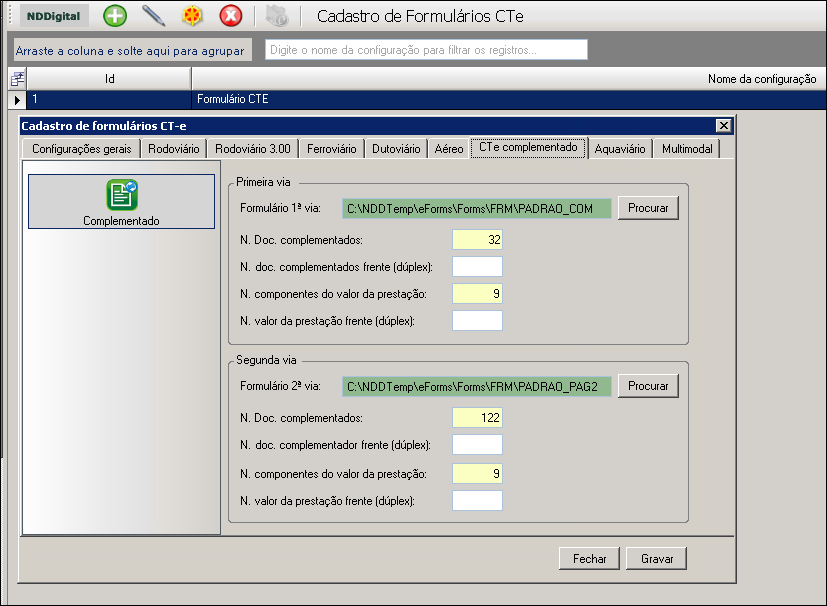Click Procurar for Formulário 2ª via
The image size is (827, 606).
click(x=648, y=386)
